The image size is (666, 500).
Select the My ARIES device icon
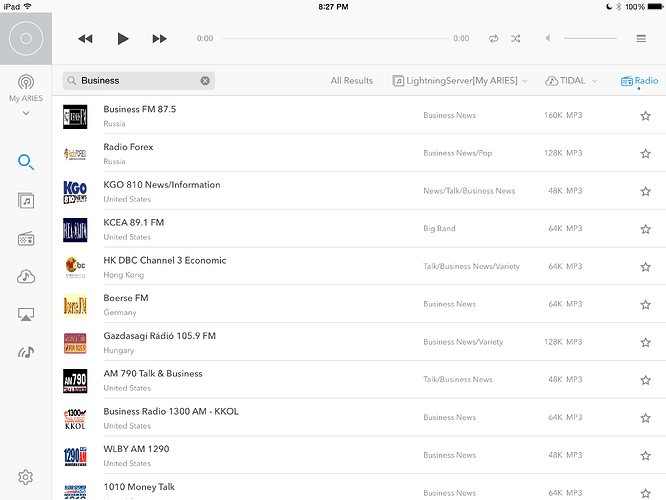[26, 82]
